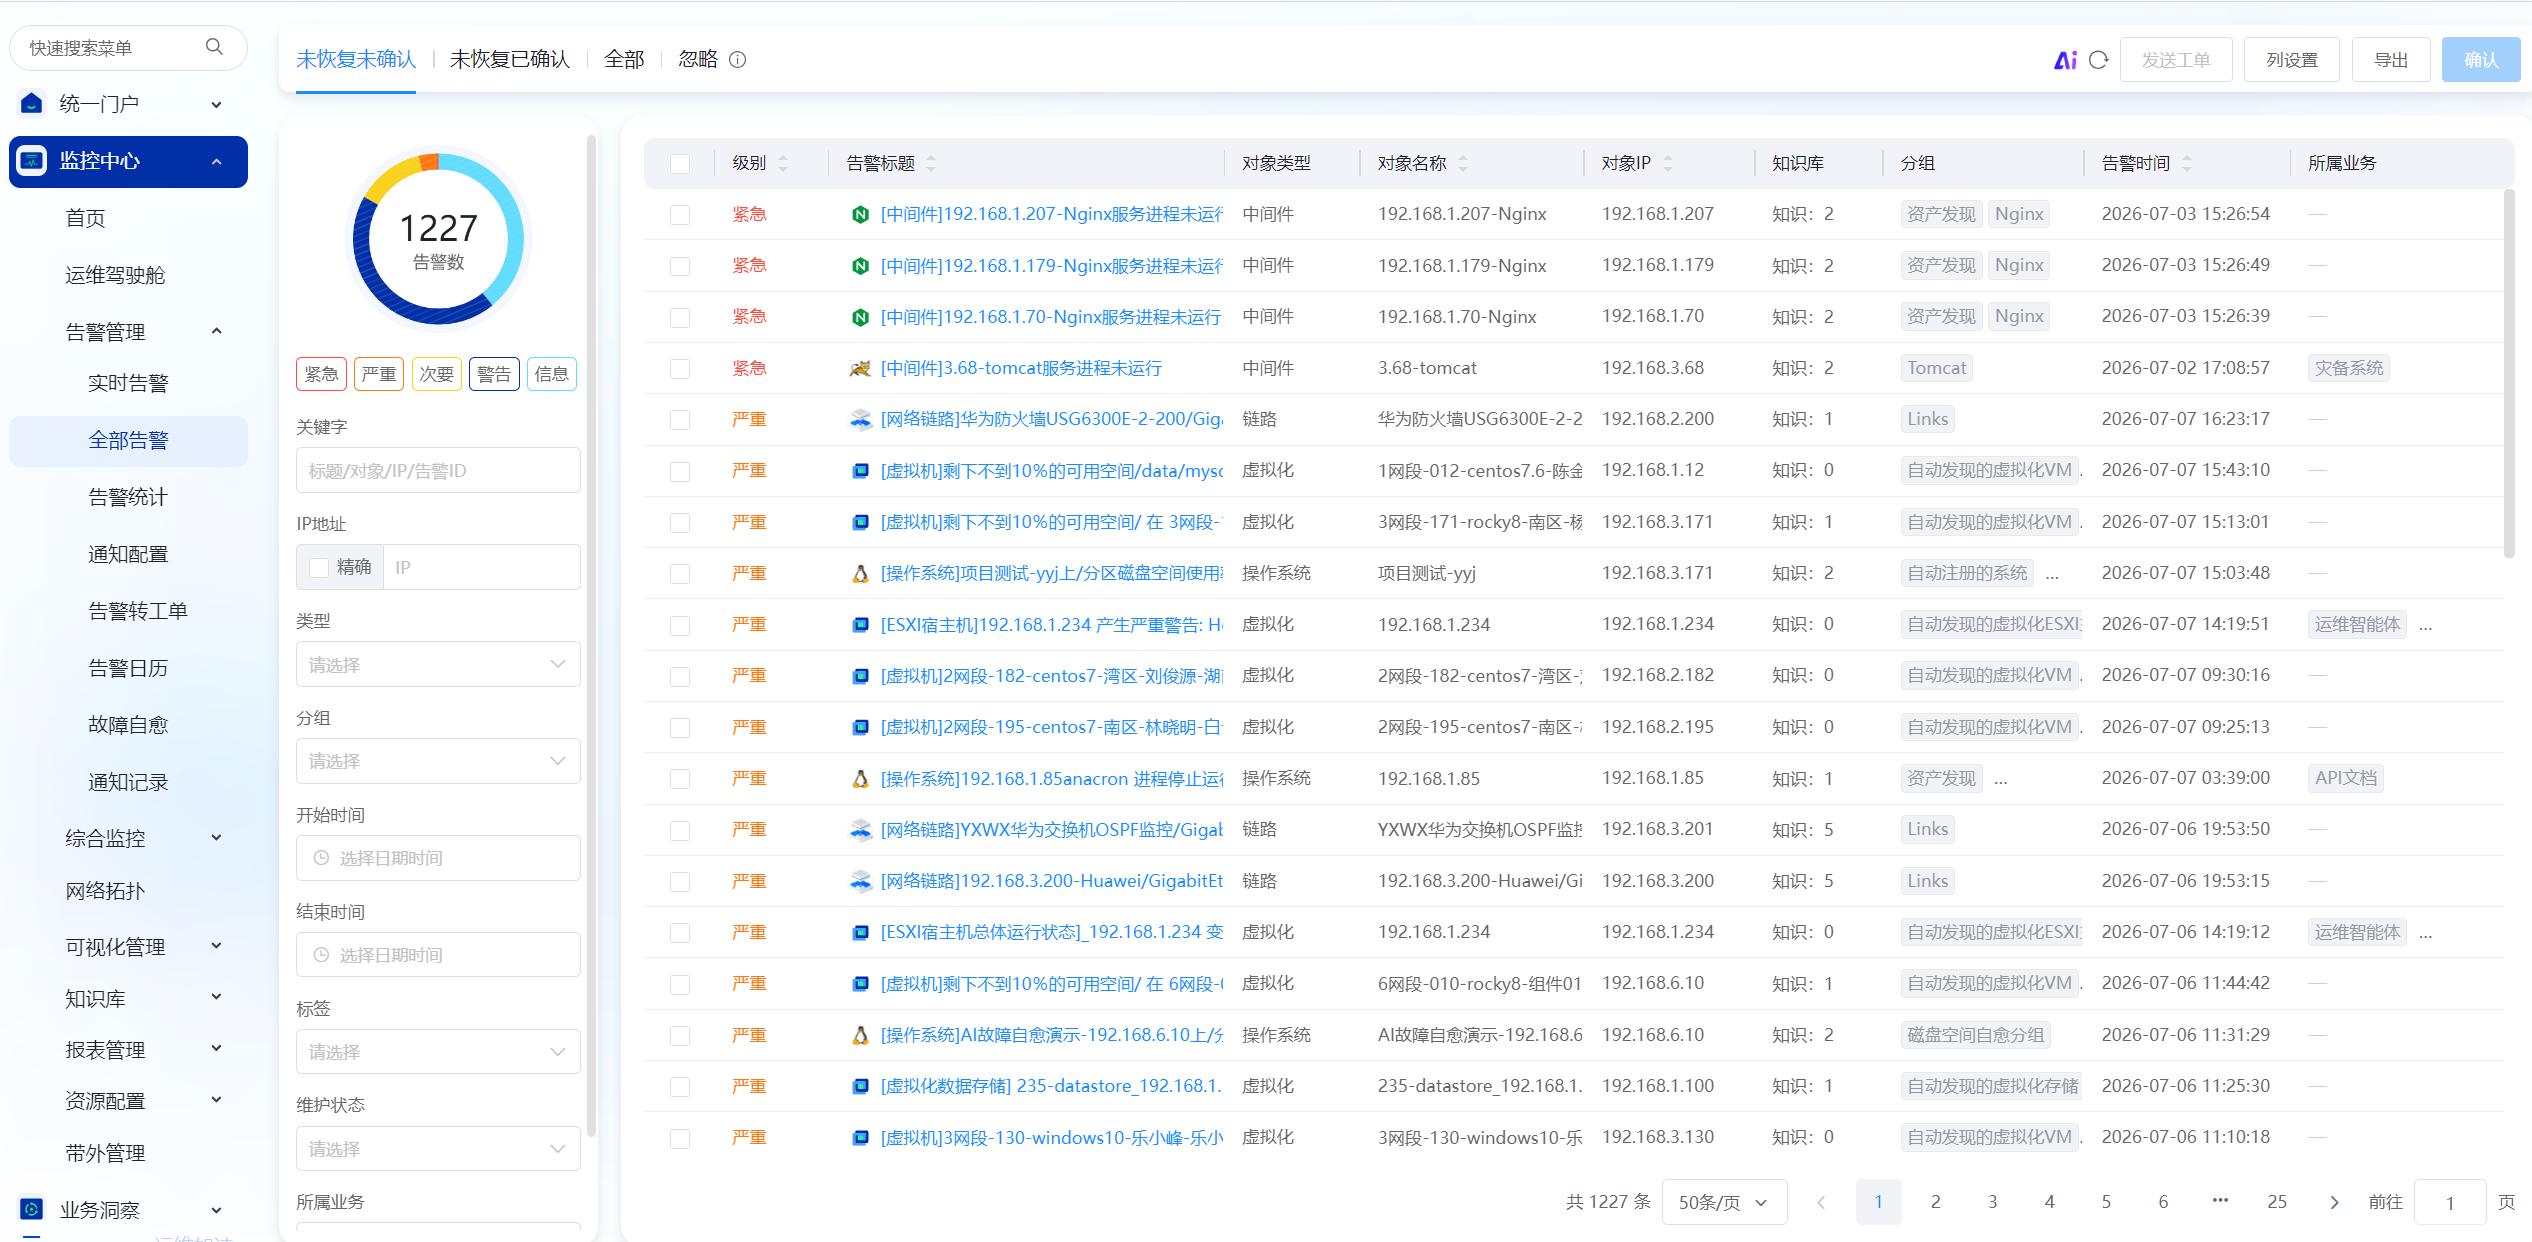
Task: Open 运维驾驶舱 menu item
Action: [115, 275]
